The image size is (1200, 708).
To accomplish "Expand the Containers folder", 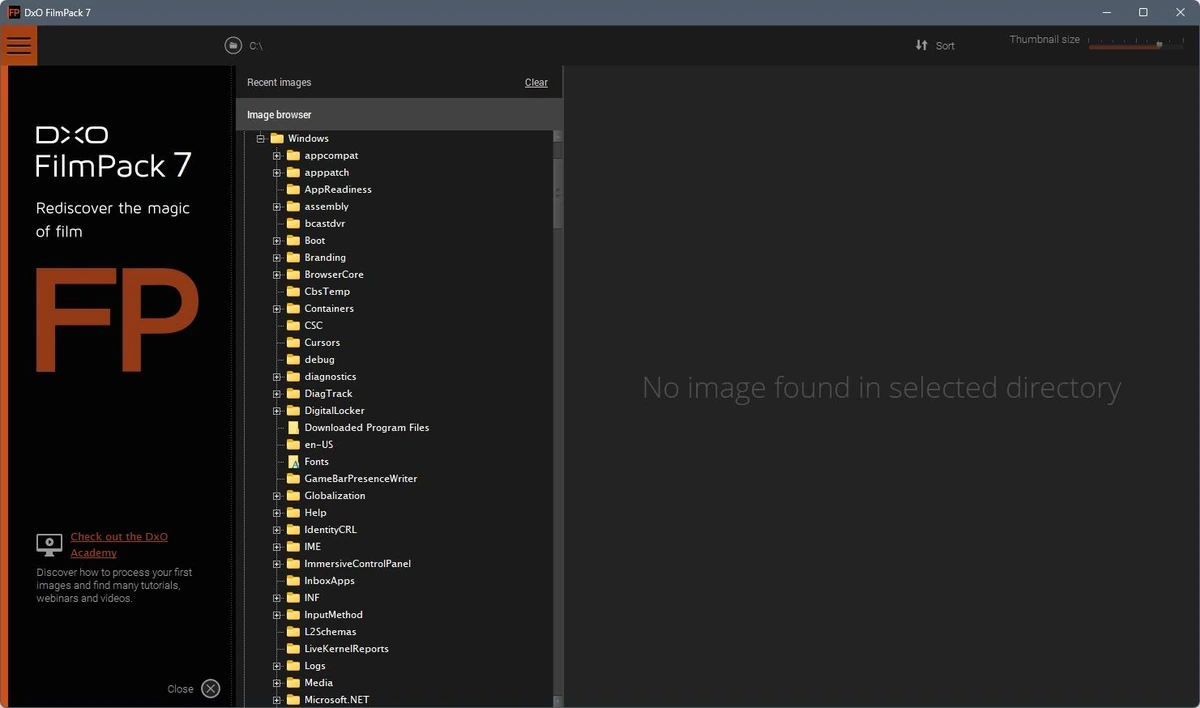I will pyautogui.click(x=277, y=309).
